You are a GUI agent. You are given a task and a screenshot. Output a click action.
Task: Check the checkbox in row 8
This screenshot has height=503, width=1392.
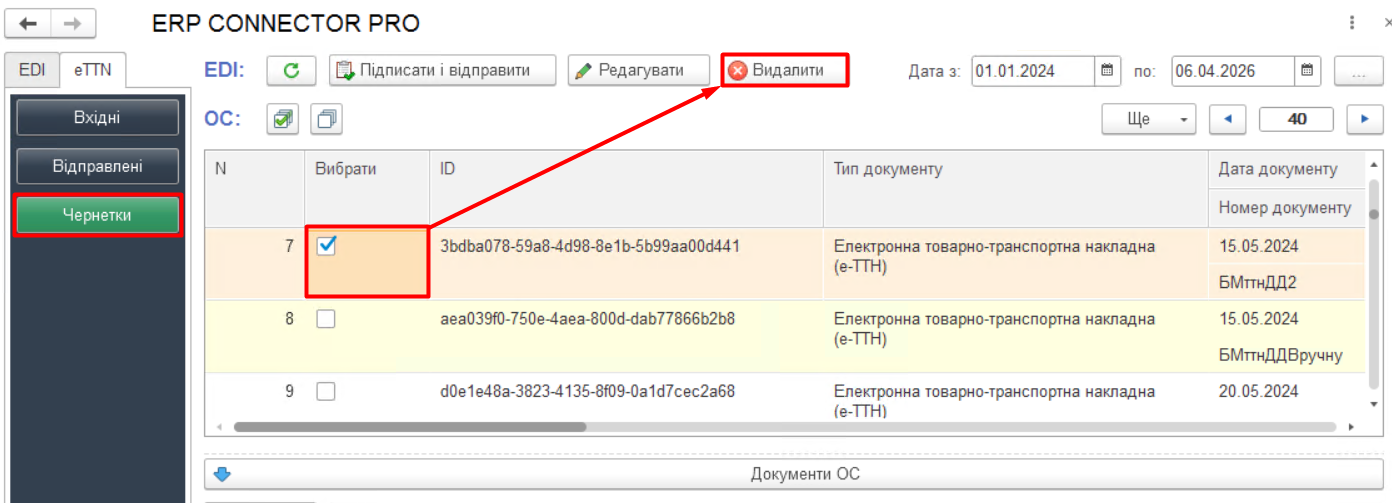pos(326,319)
